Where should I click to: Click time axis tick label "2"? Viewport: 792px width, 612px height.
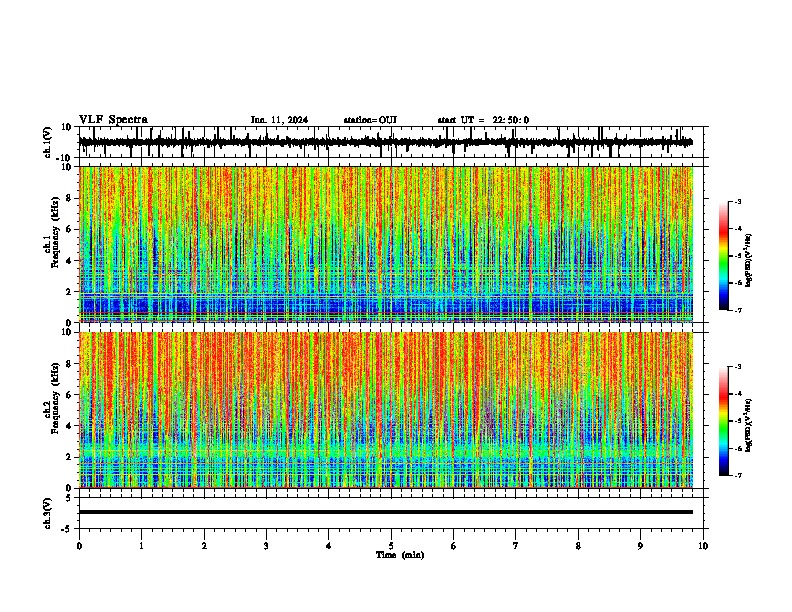[x=204, y=546]
